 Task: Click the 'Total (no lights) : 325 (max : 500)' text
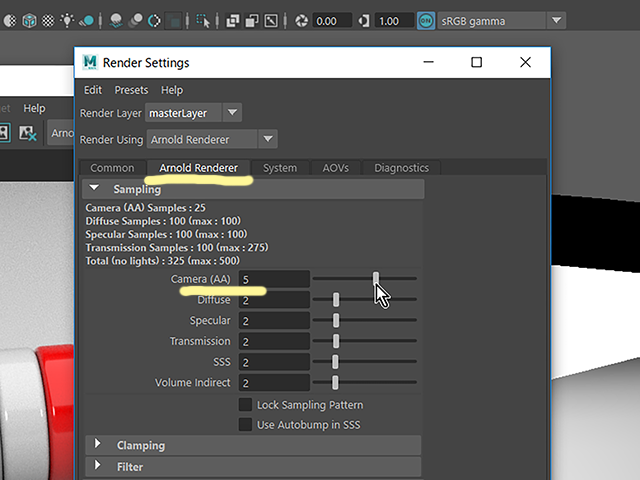(162, 261)
